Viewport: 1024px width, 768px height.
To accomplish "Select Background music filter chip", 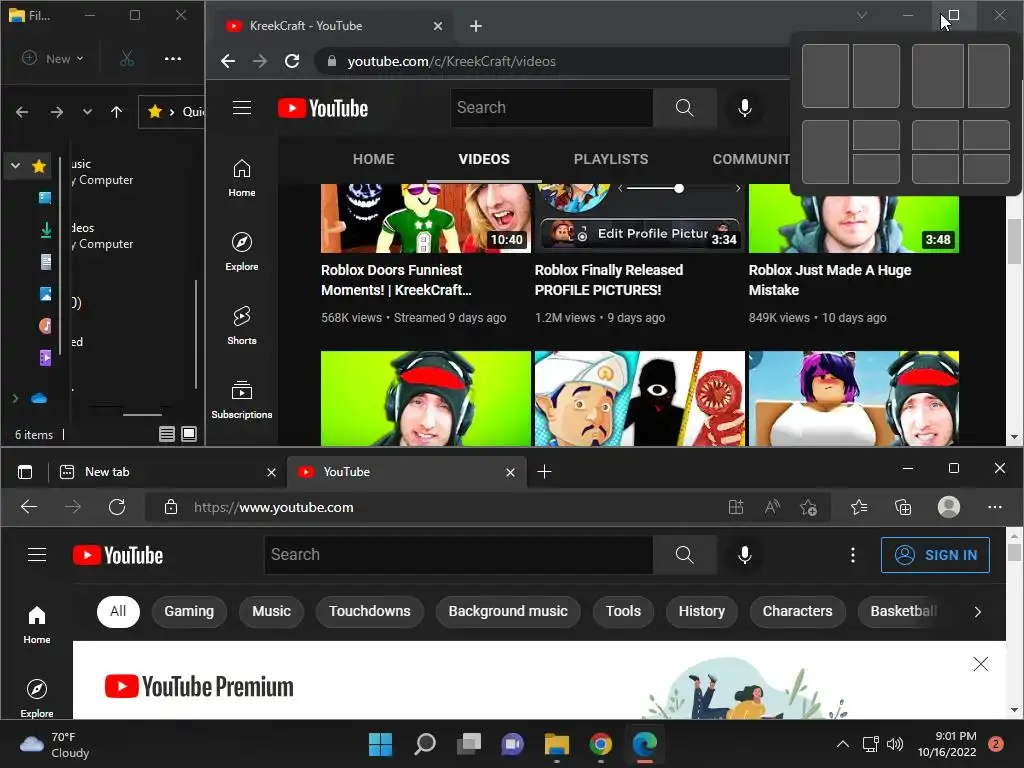I will pyautogui.click(x=507, y=612).
